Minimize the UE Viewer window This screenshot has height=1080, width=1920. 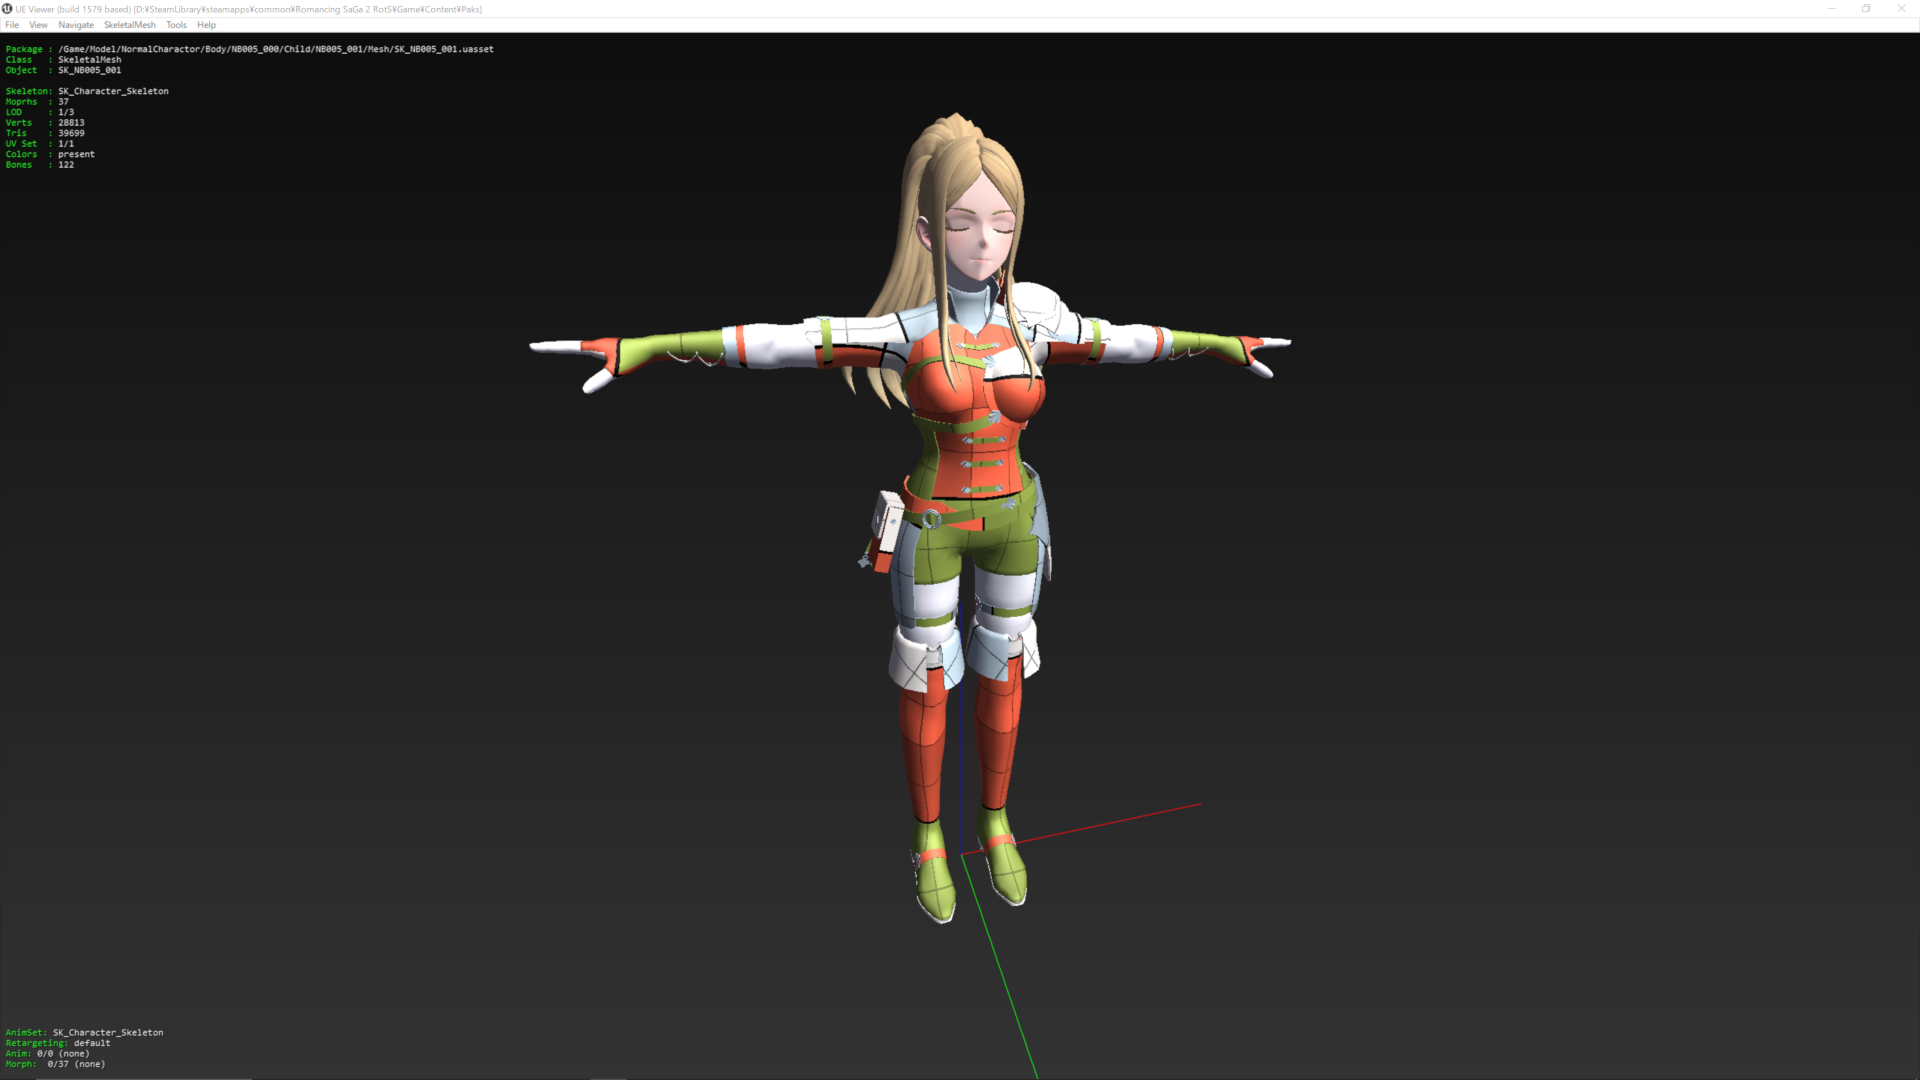pos(1832,9)
